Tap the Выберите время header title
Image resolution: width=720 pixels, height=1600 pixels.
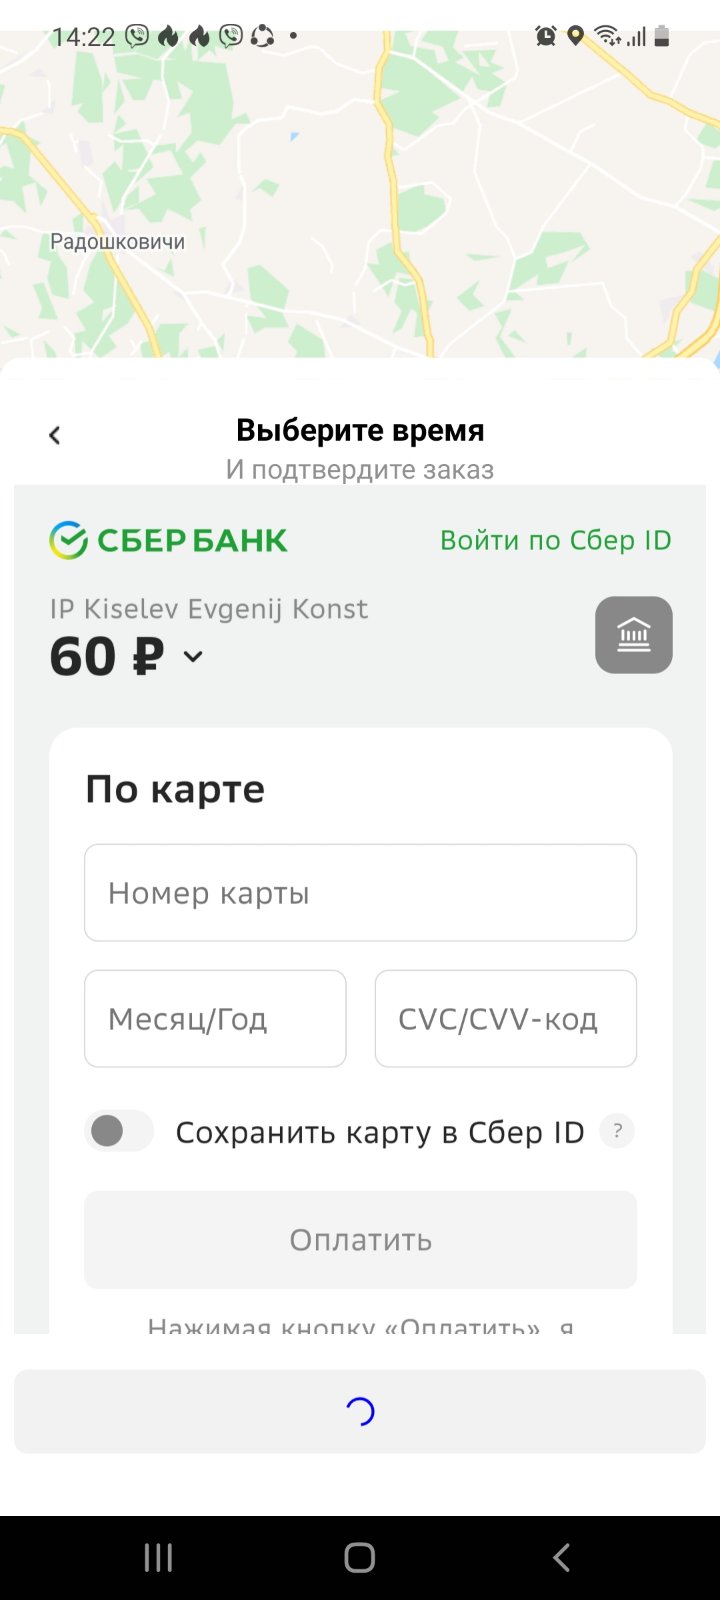coord(360,430)
